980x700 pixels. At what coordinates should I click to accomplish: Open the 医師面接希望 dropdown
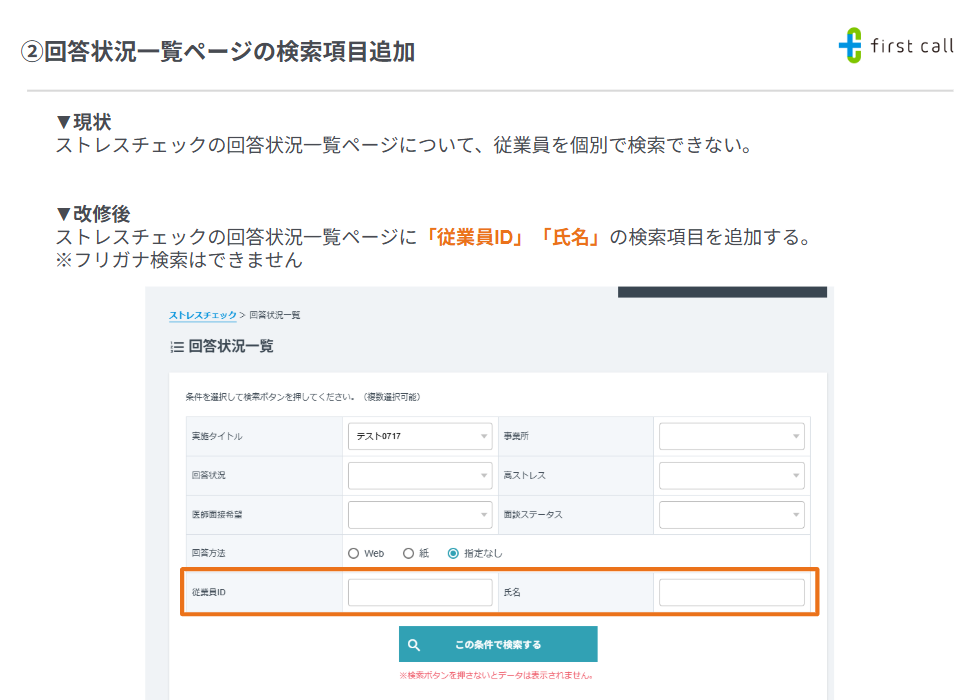420,514
